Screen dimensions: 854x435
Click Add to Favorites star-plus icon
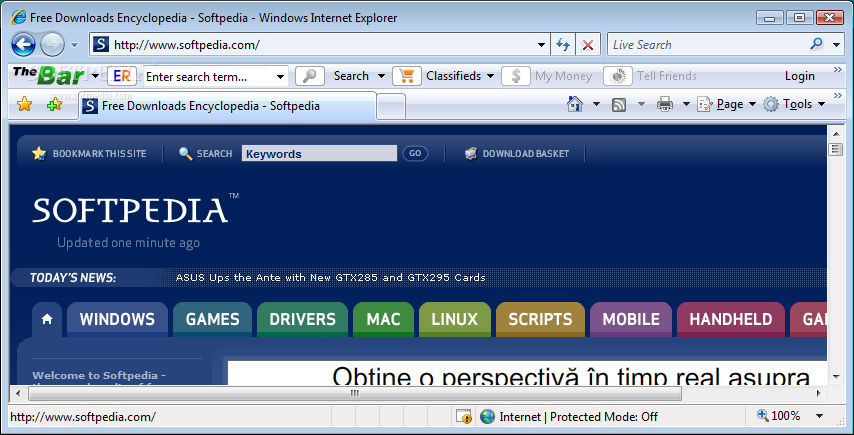click(54, 104)
